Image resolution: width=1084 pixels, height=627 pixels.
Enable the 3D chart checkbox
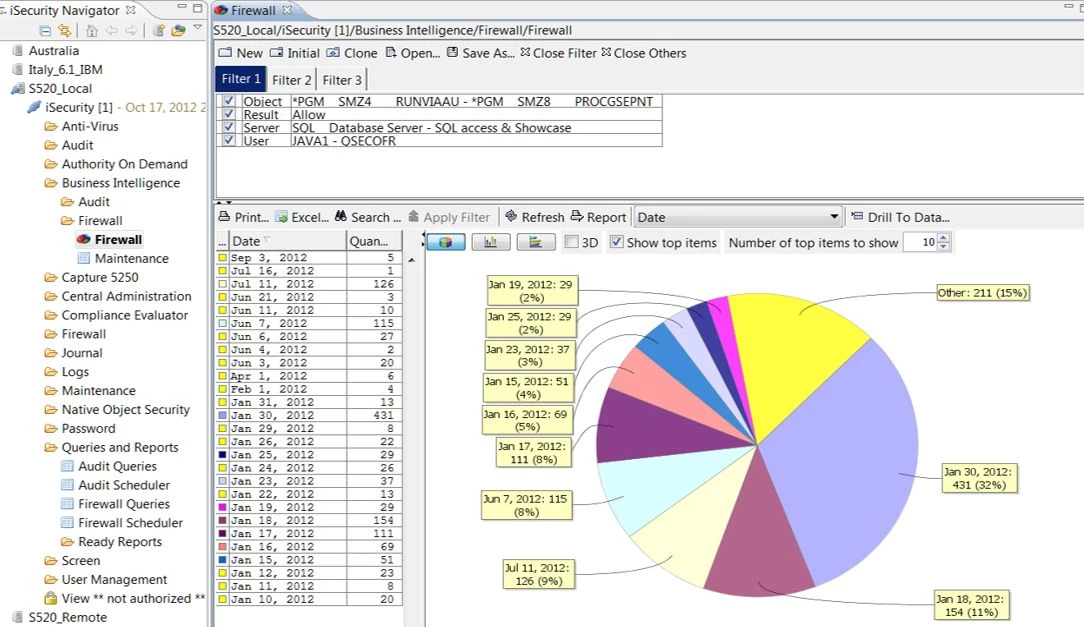point(572,242)
